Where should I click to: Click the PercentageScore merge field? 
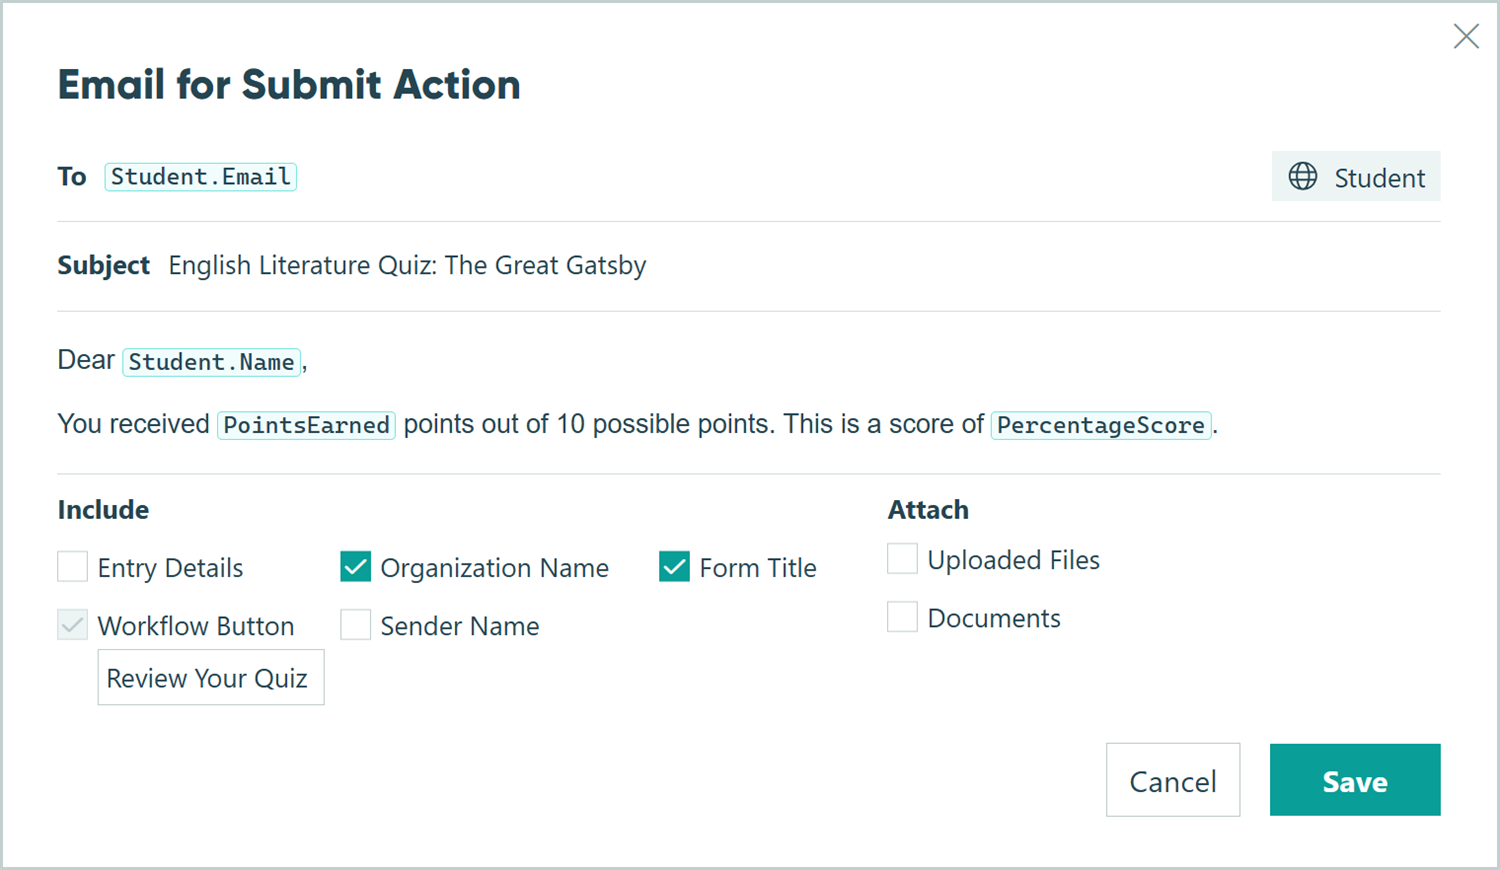pyautogui.click(x=1100, y=425)
